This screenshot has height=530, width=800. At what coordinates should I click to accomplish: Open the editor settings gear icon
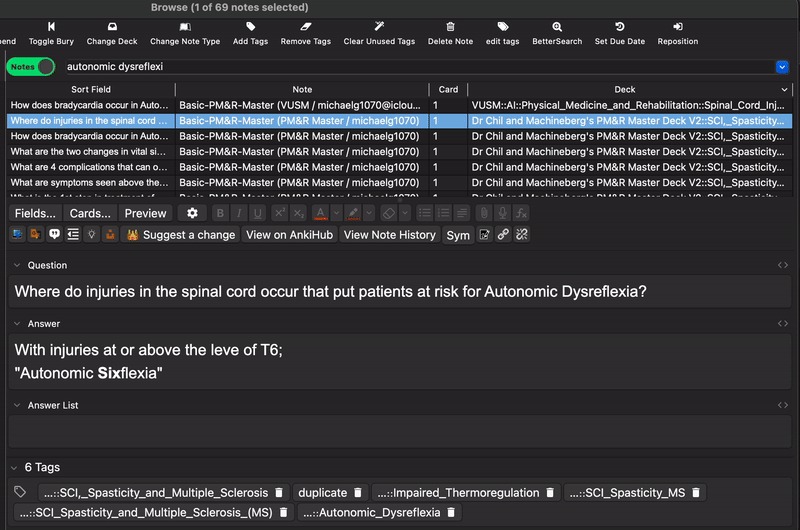click(192, 213)
